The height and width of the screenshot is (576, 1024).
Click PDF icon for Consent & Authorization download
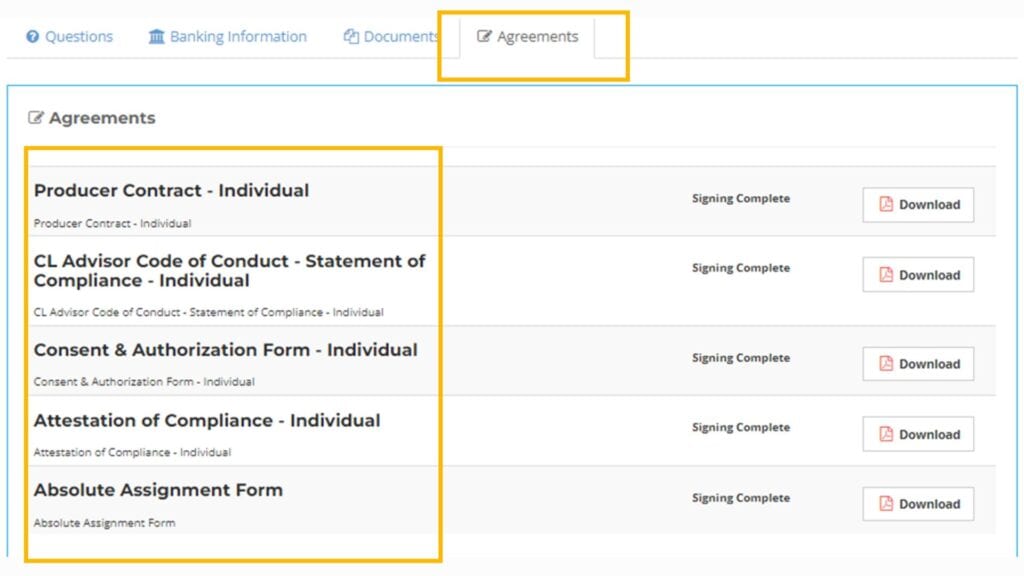886,364
